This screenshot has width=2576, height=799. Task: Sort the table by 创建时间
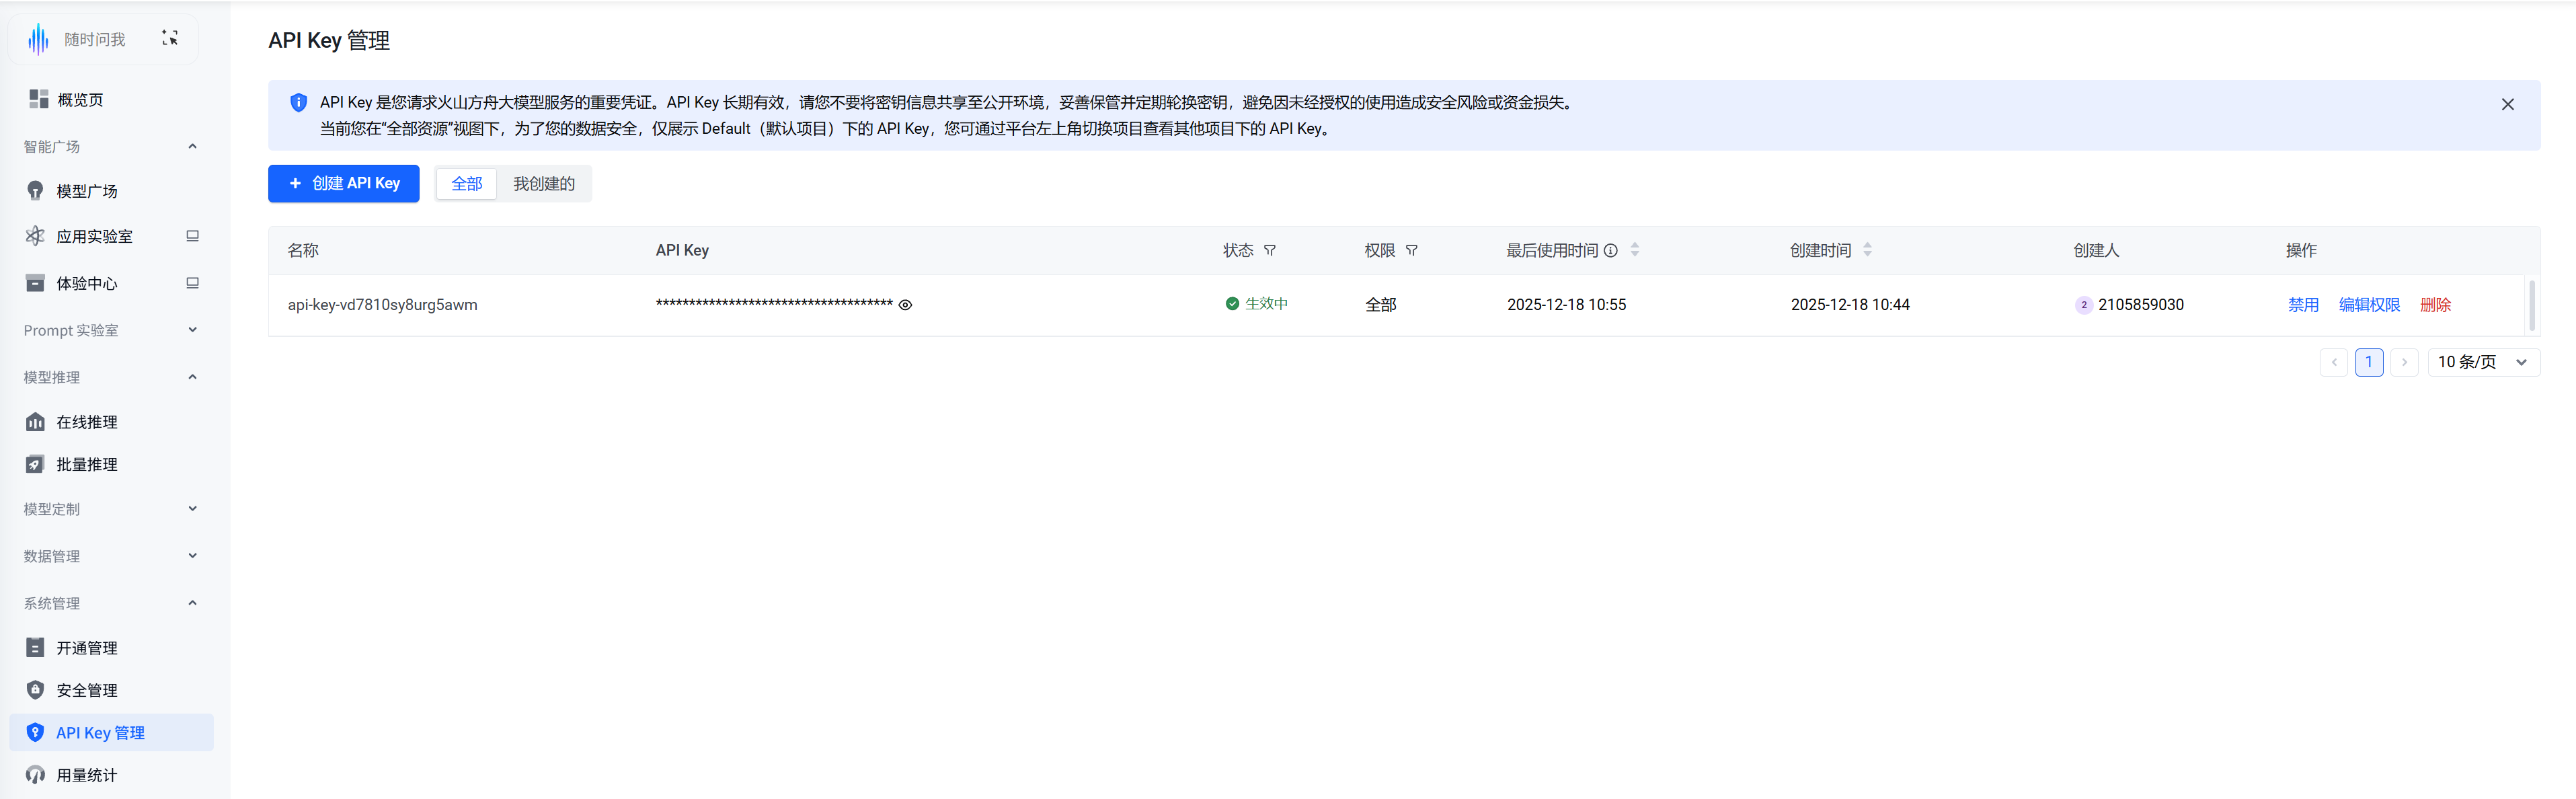pos(1867,250)
